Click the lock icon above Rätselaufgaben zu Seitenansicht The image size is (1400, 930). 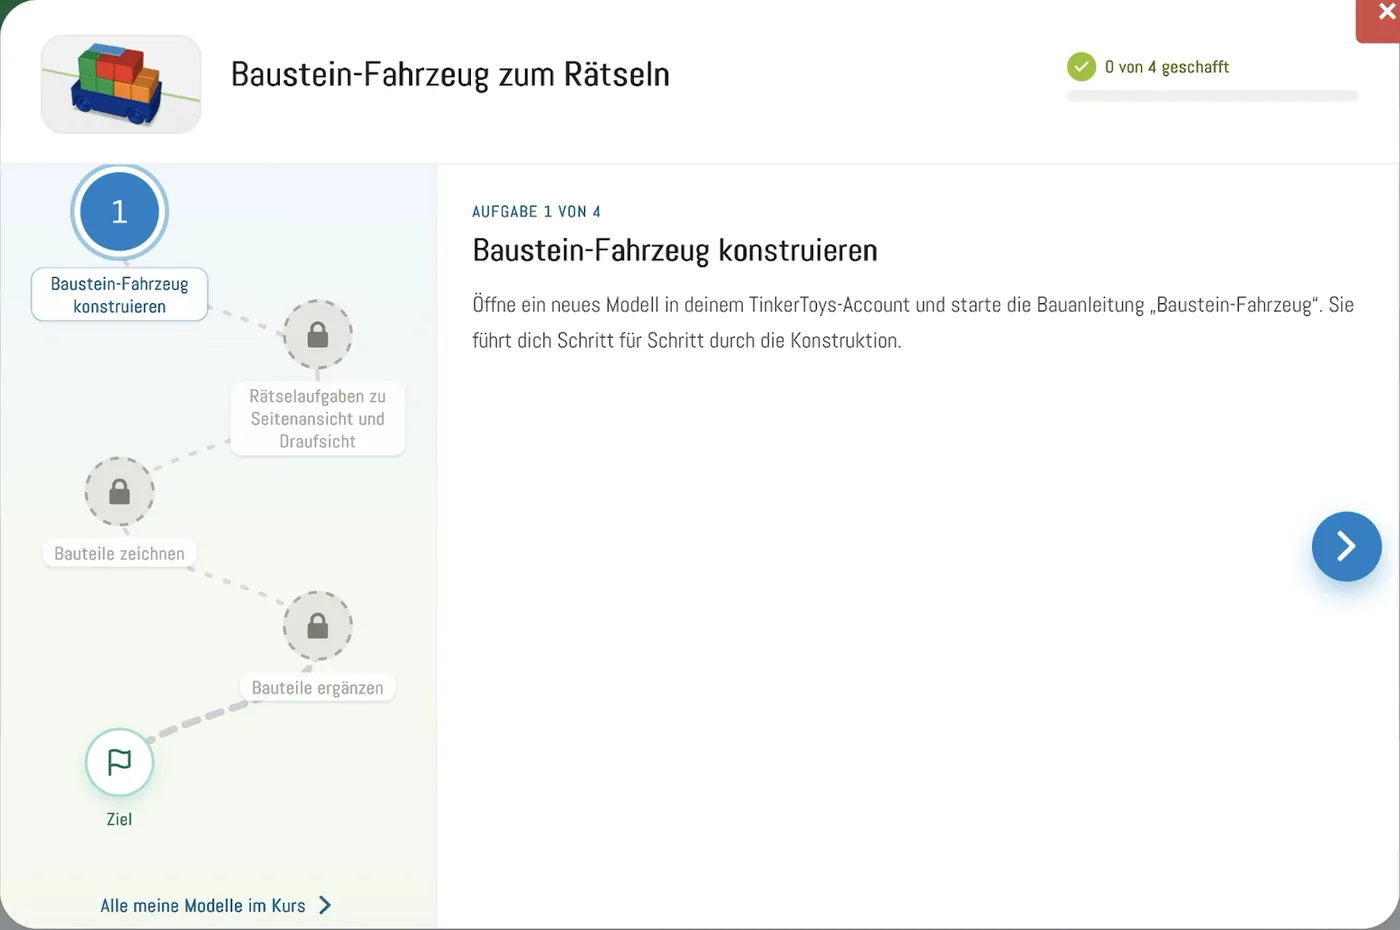[318, 335]
